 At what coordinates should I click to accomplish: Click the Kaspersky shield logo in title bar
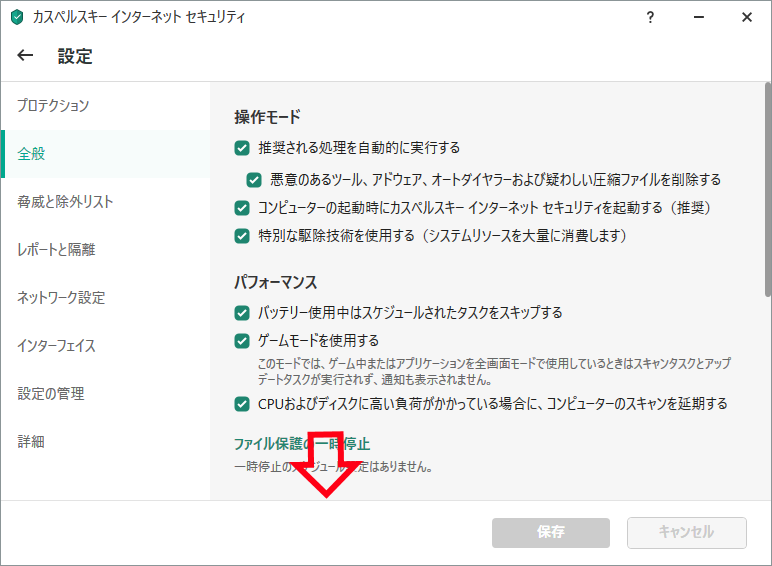[x=16, y=18]
